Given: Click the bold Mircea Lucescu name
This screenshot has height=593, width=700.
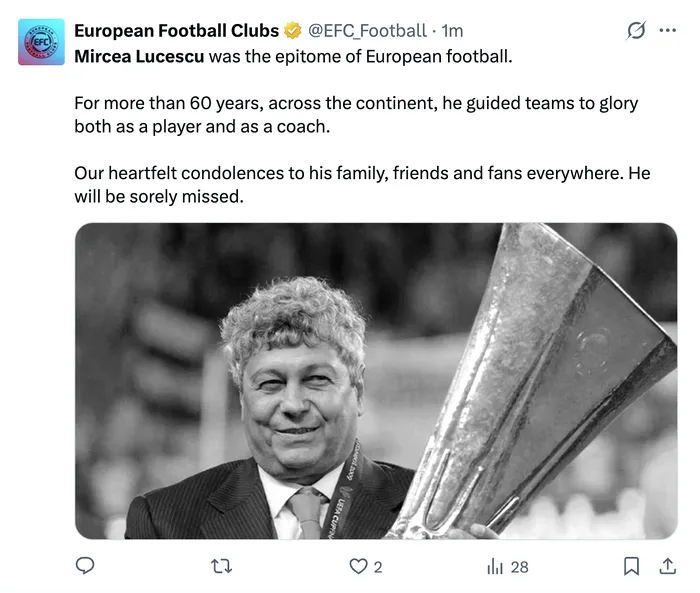Looking at the screenshot, I should pyautogui.click(x=139, y=56).
